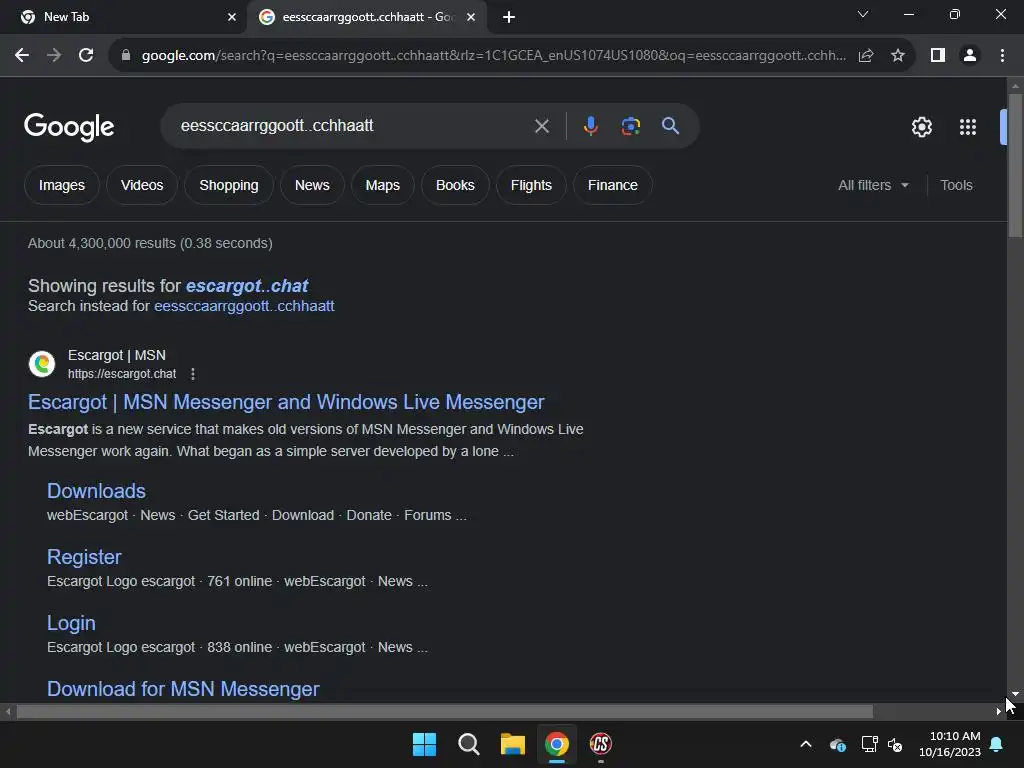The width and height of the screenshot is (1024, 768).
Task: Open the taskbar clock and date
Action: point(950,744)
